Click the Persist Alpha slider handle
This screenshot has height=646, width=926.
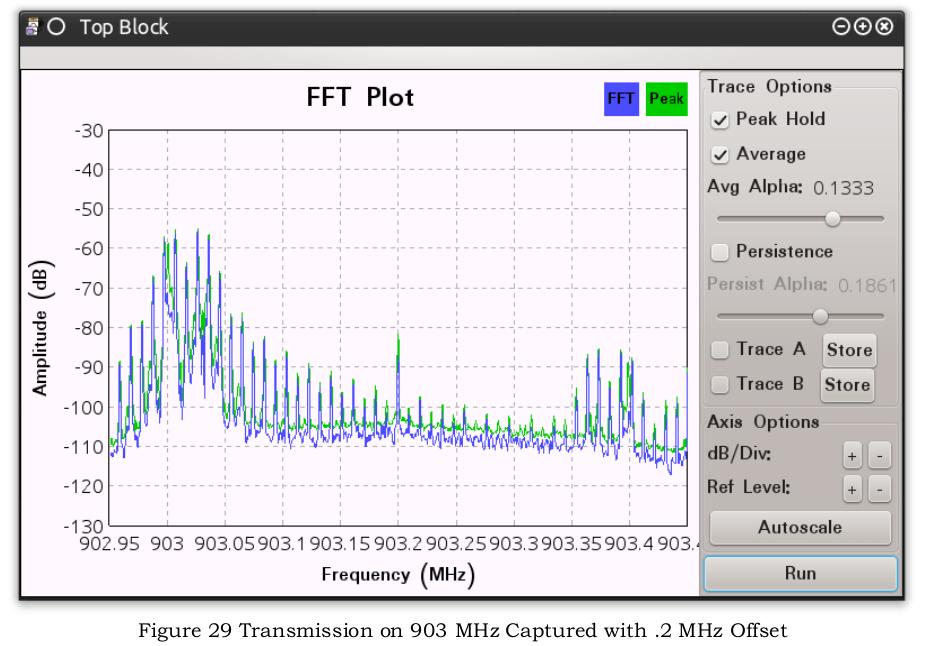[820, 317]
